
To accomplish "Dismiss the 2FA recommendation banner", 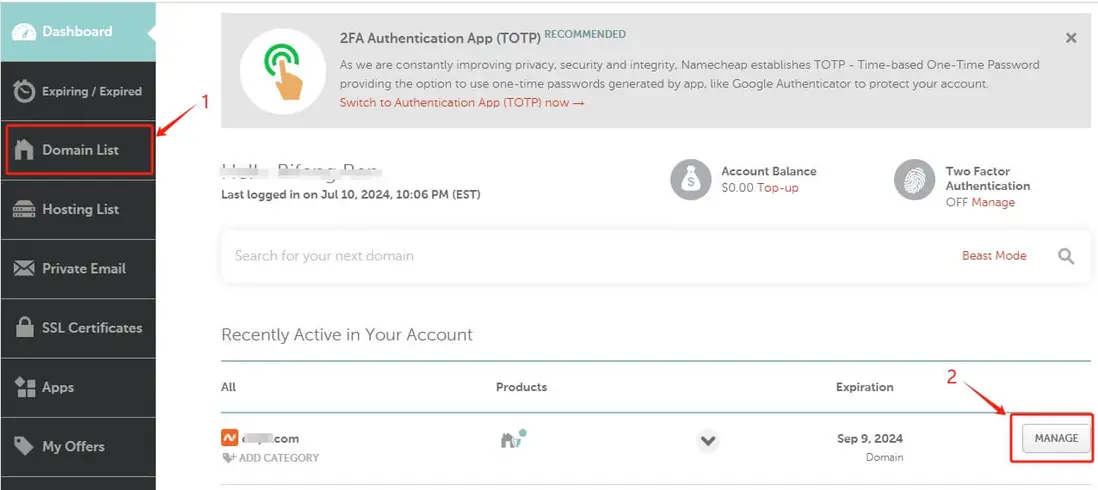I will [1071, 38].
